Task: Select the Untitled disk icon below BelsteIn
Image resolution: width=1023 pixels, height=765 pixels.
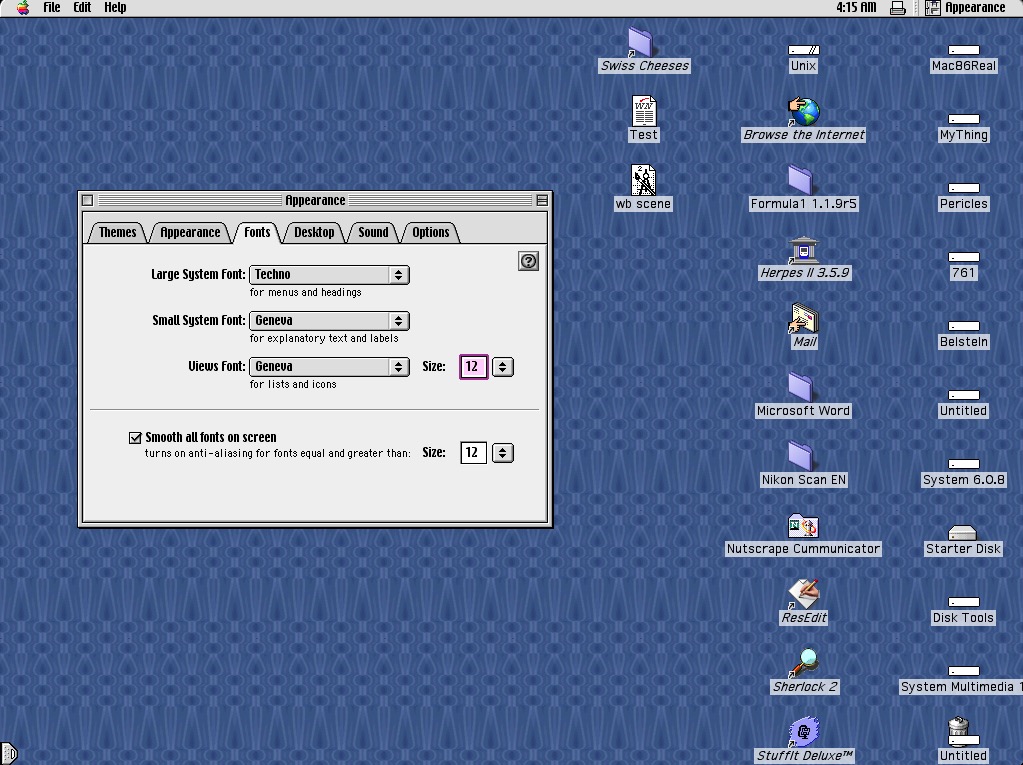Action: click(964, 395)
